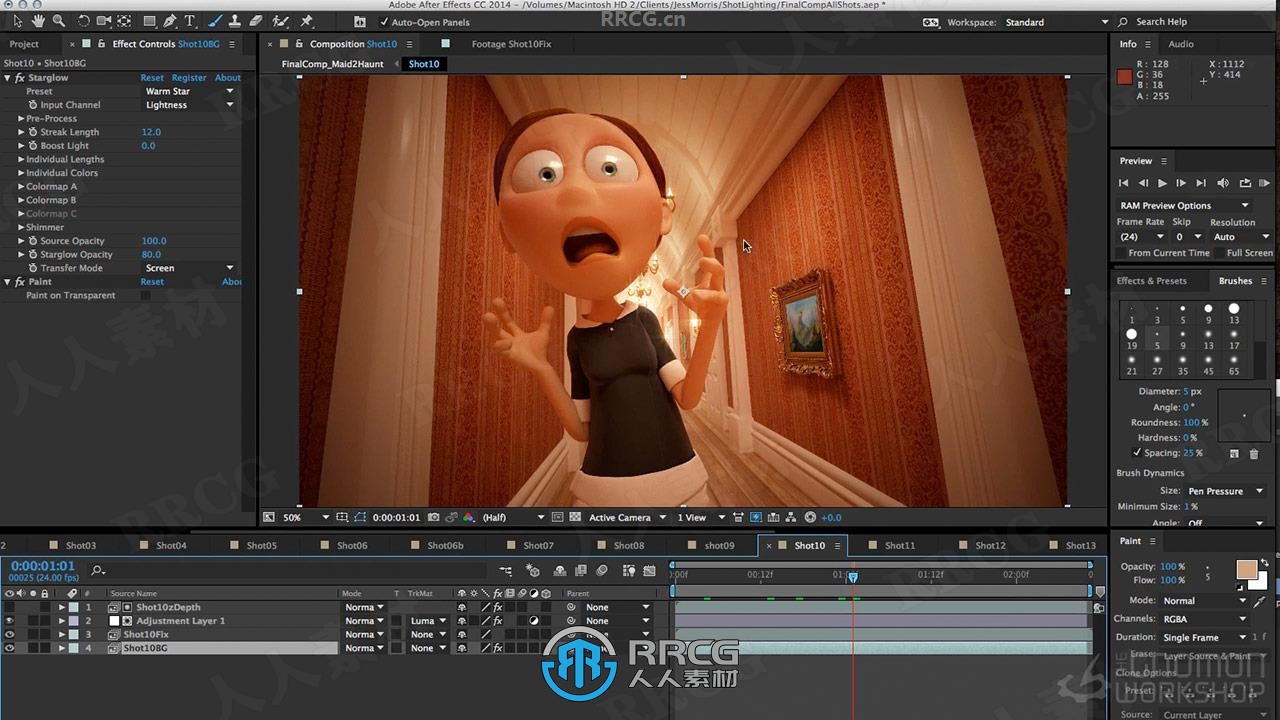The height and width of the screenshot is (720, 1280).
Task: Open the Active Camera view dropdown
Action: (627, 517)
